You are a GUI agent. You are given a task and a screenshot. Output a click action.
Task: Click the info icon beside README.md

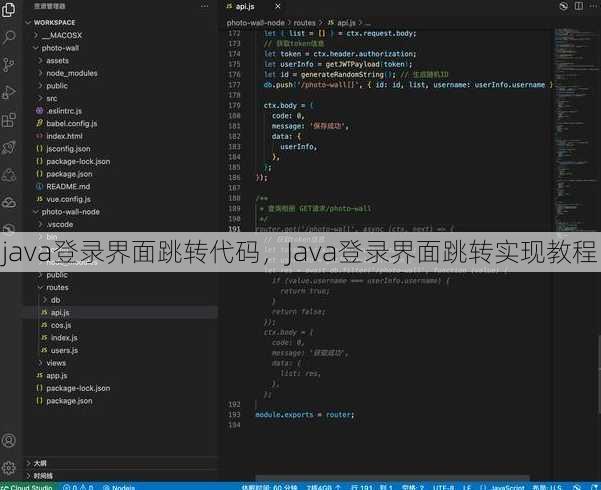click(x=39, y=186)
